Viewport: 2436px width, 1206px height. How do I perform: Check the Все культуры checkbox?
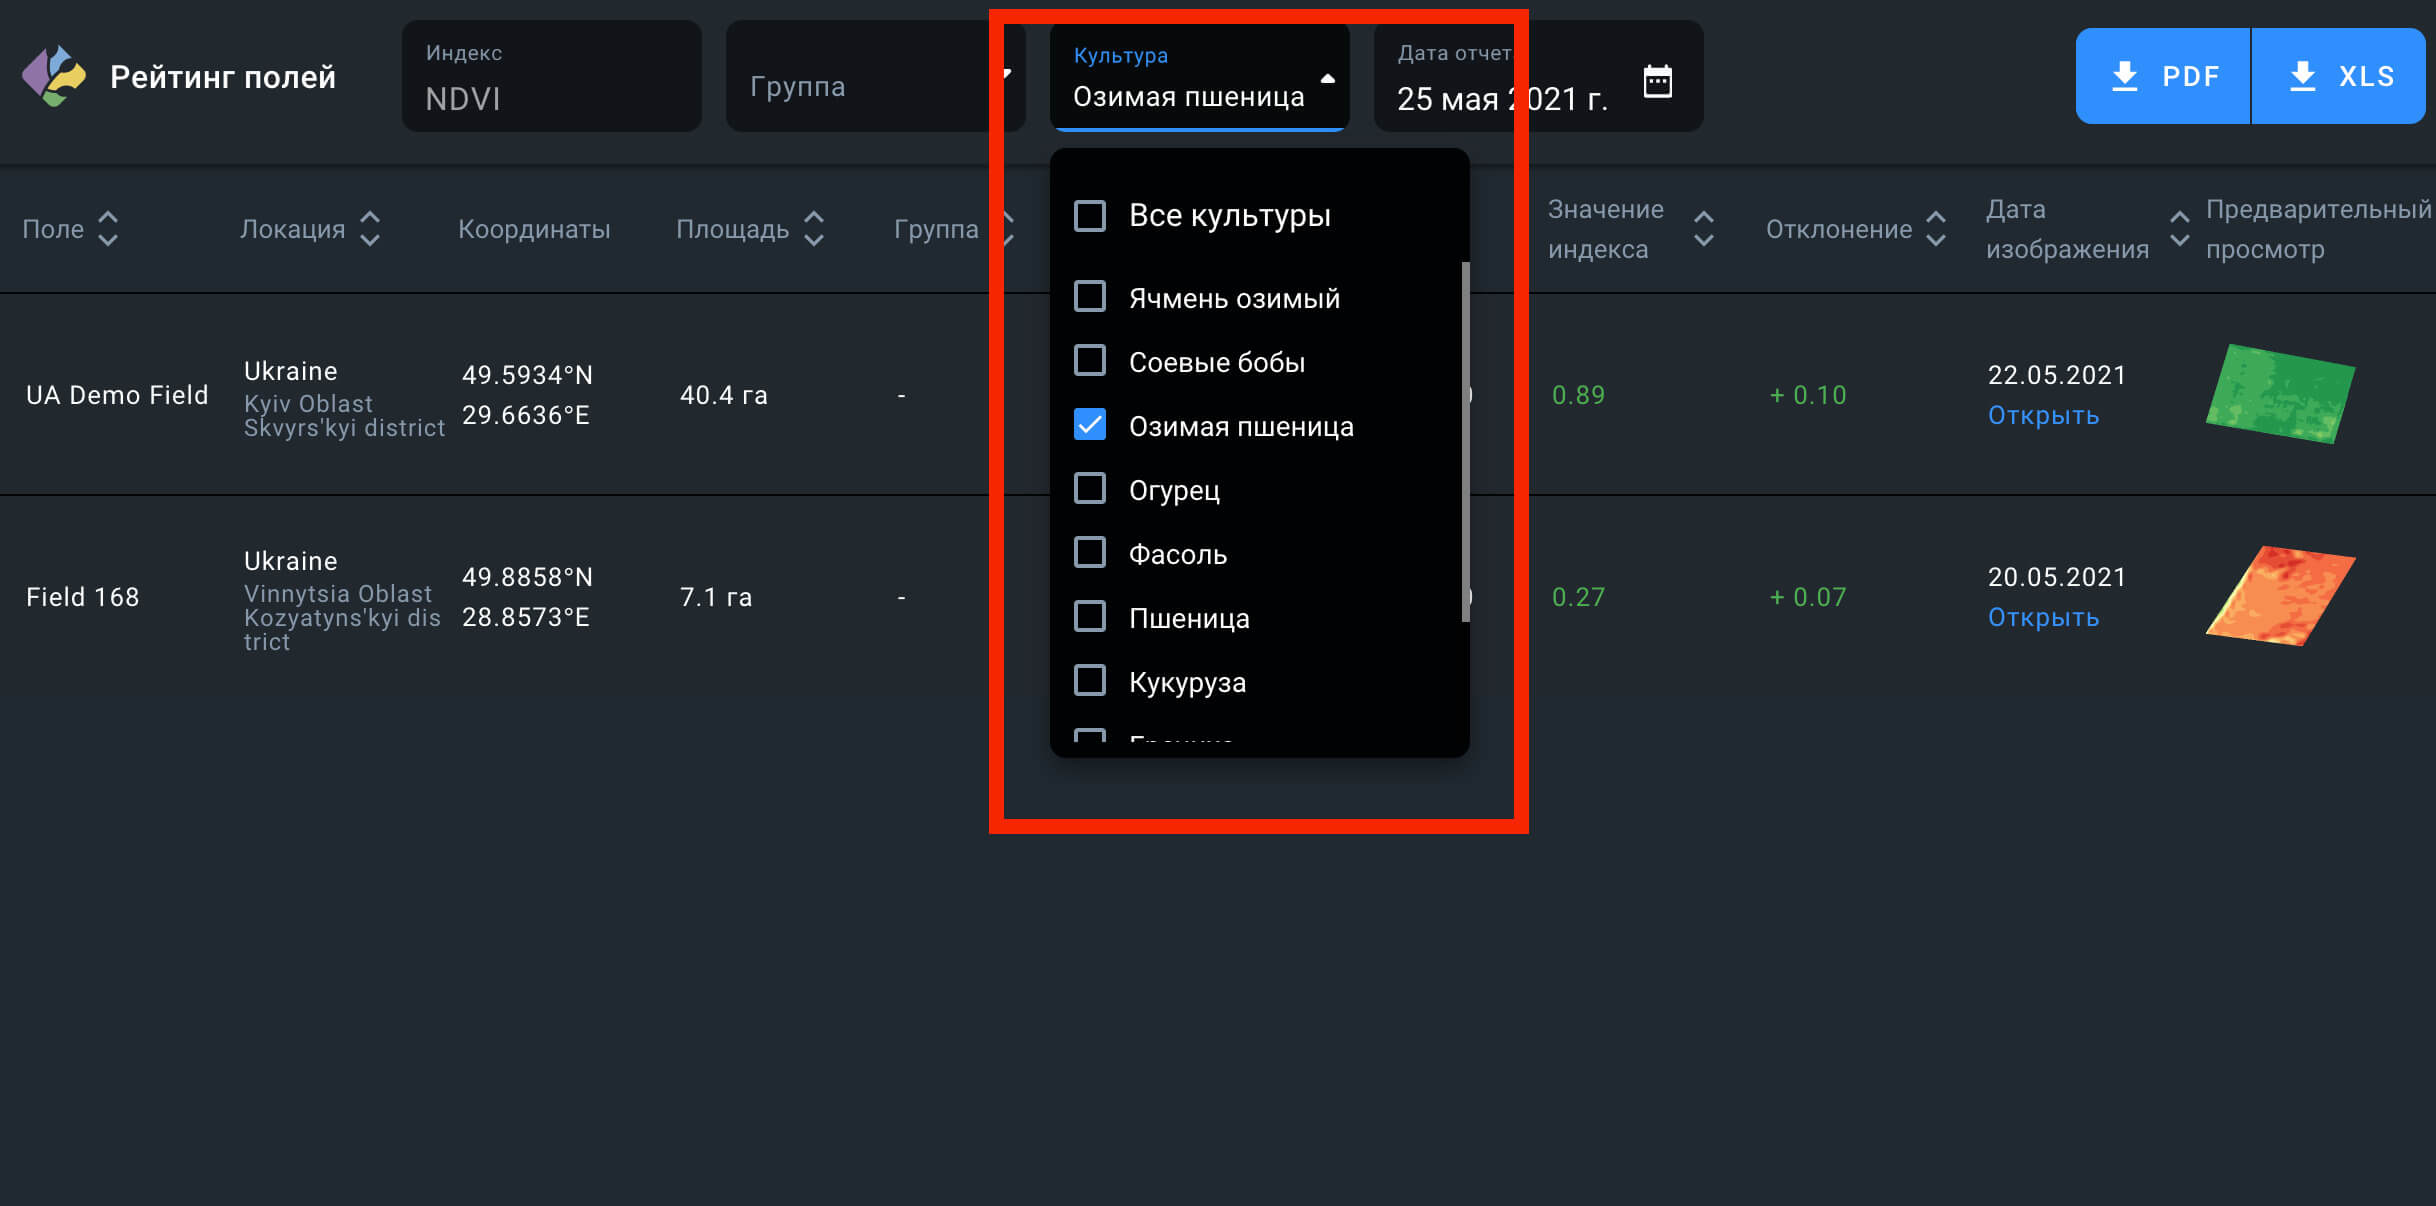(x=1090, y=216)
